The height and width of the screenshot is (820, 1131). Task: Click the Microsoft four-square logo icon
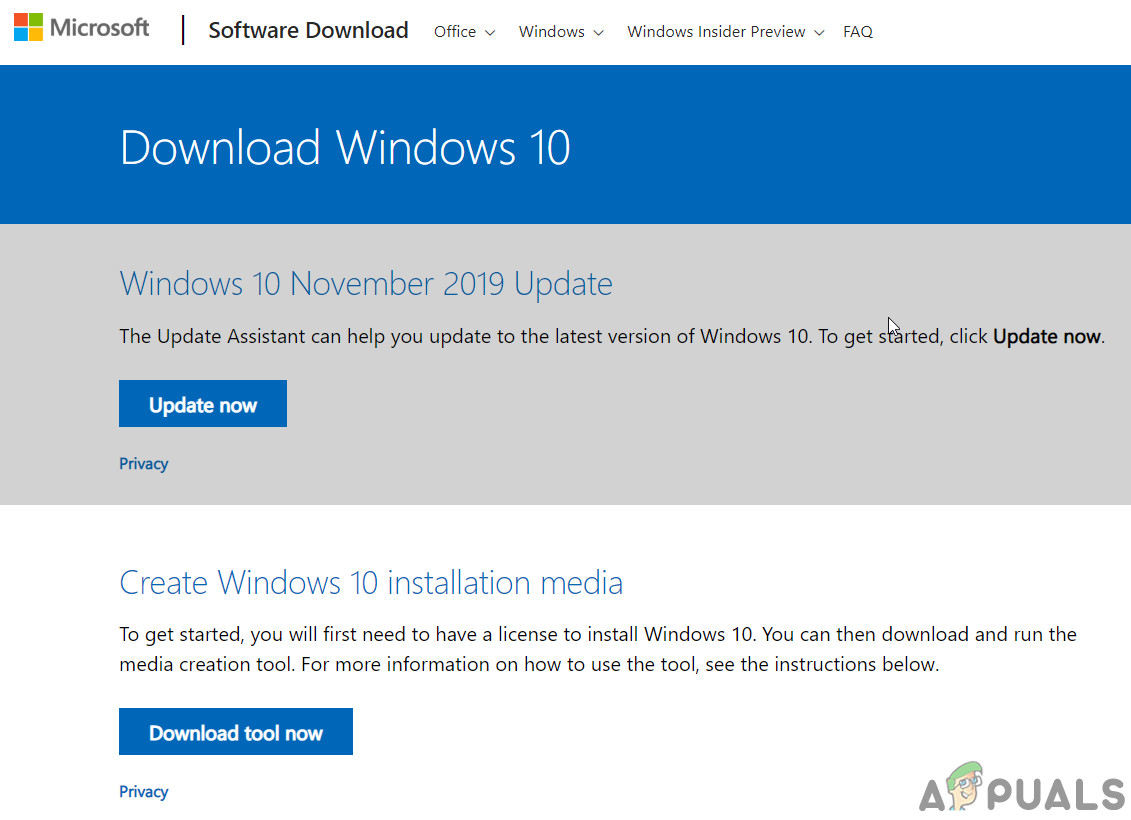click(28, 27)
